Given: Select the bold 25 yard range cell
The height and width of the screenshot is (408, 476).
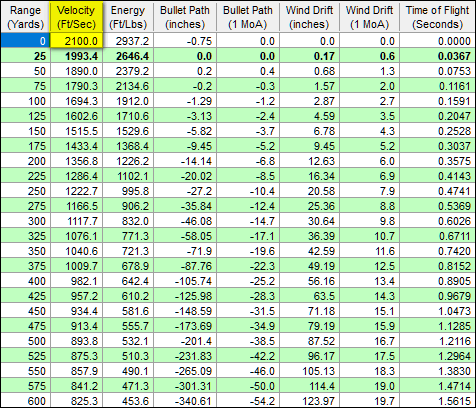Looking at the screenshot, I should (x=26, y=56).
